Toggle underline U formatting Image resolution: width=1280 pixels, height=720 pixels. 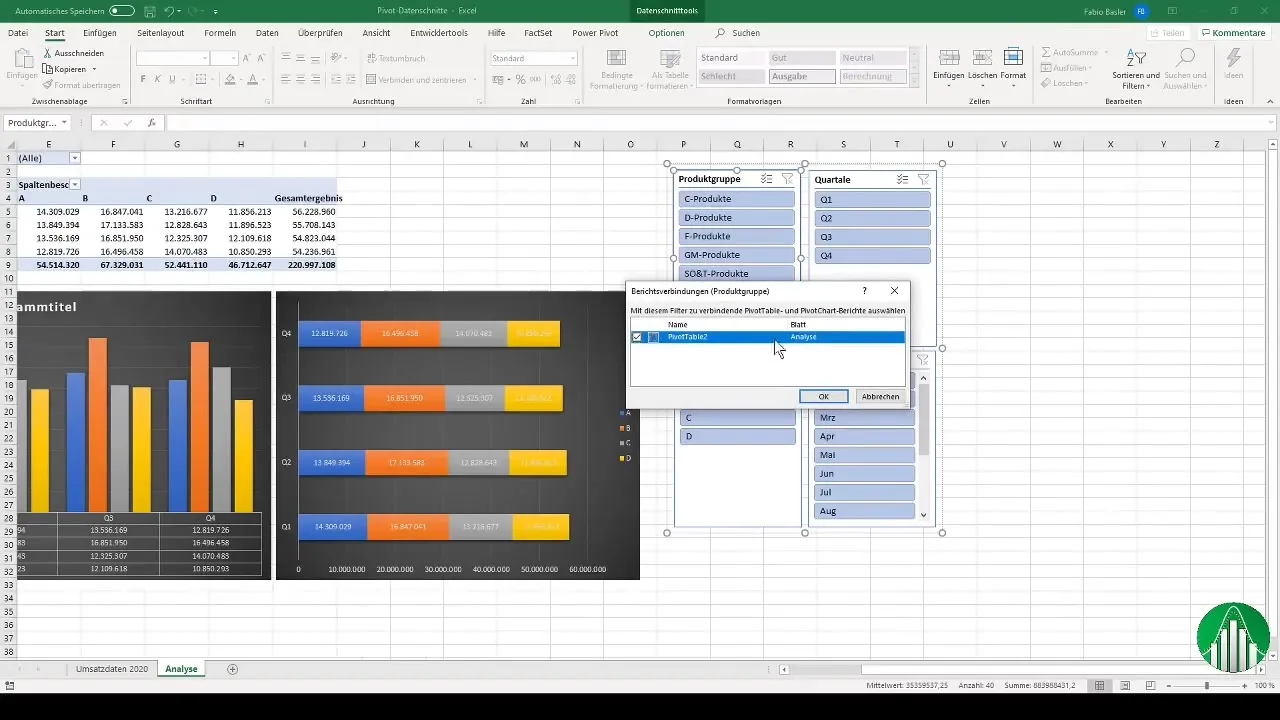[173, 79]
